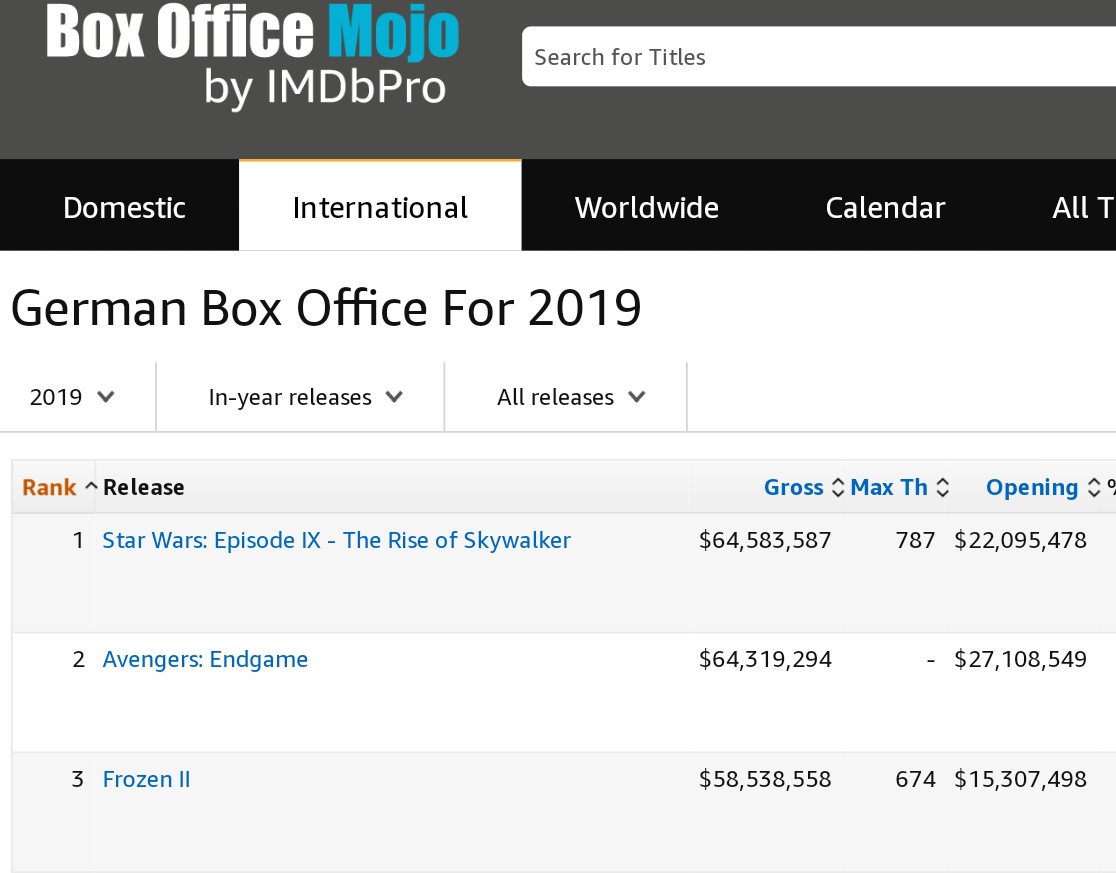Viewport: 1116px width, 873px height.
Task: Expand the In-year releases dropdown
Action: pyautogui.click(x=305, y=397)
